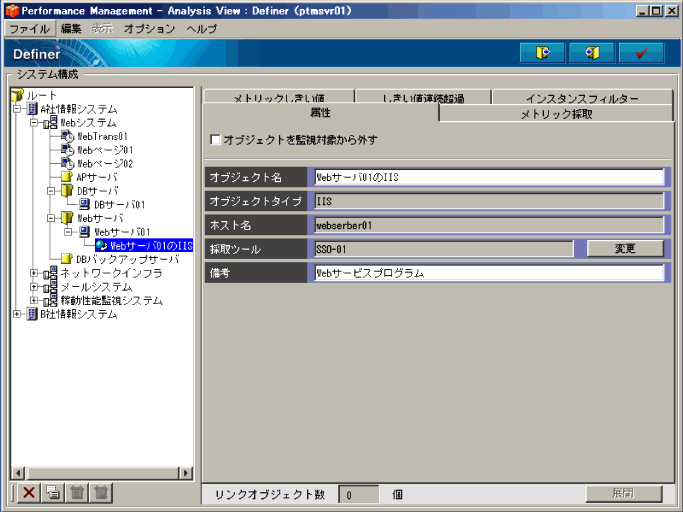Click the DBサーバ folder icon
This screenshot has height=512, width=683.
[66, 190]
